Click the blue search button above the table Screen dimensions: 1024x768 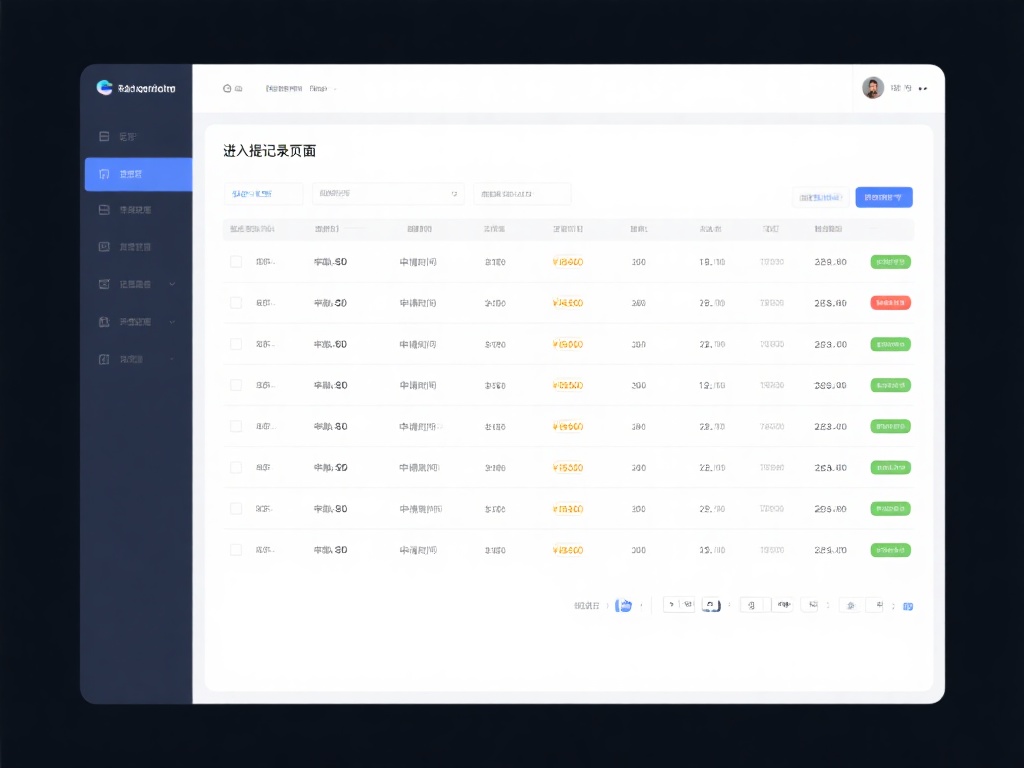coord(884,197)
